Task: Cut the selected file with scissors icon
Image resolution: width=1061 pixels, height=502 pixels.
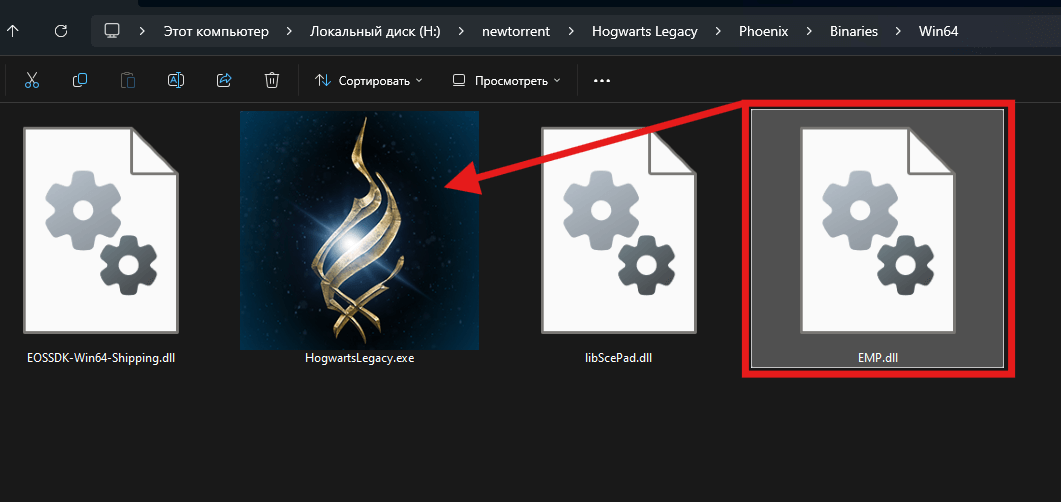Action: click(32, 81)
